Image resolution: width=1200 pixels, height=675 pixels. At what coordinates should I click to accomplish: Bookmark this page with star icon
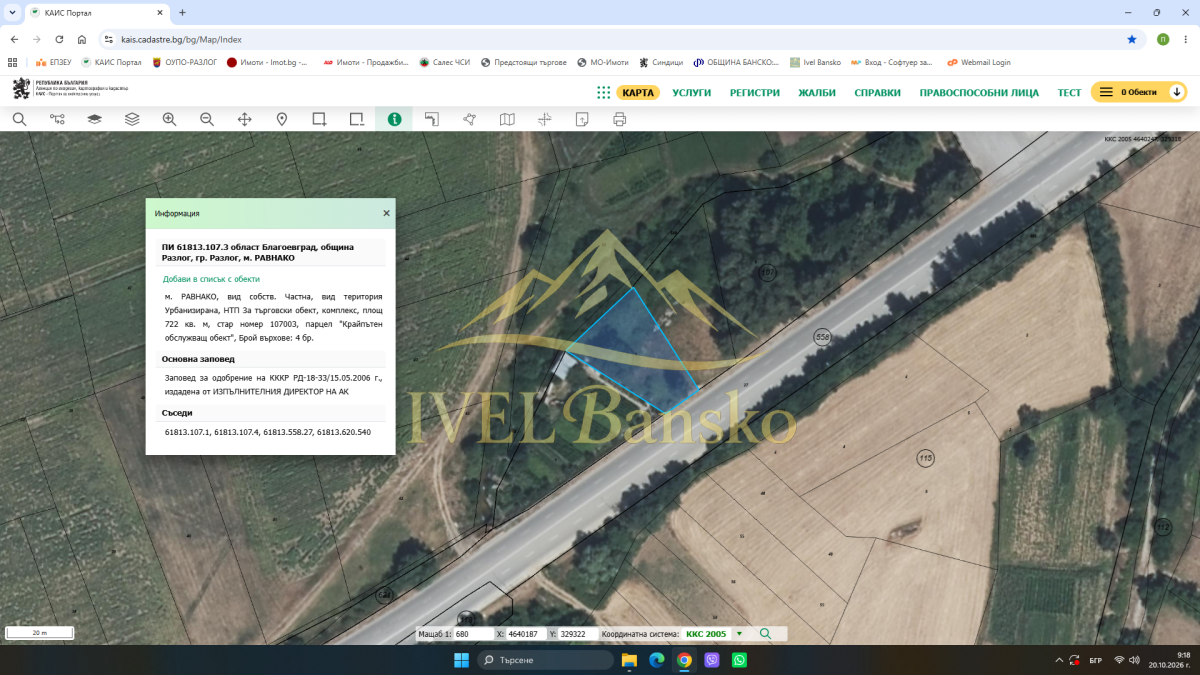1132,39
